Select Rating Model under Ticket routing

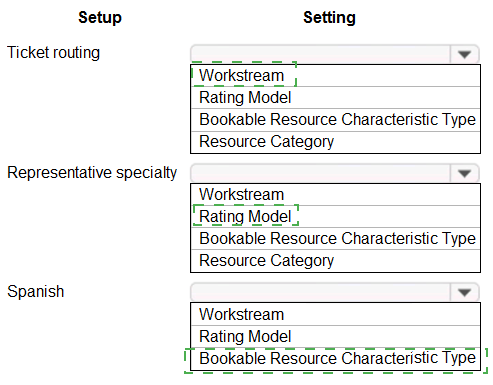[x=335, y=98]
